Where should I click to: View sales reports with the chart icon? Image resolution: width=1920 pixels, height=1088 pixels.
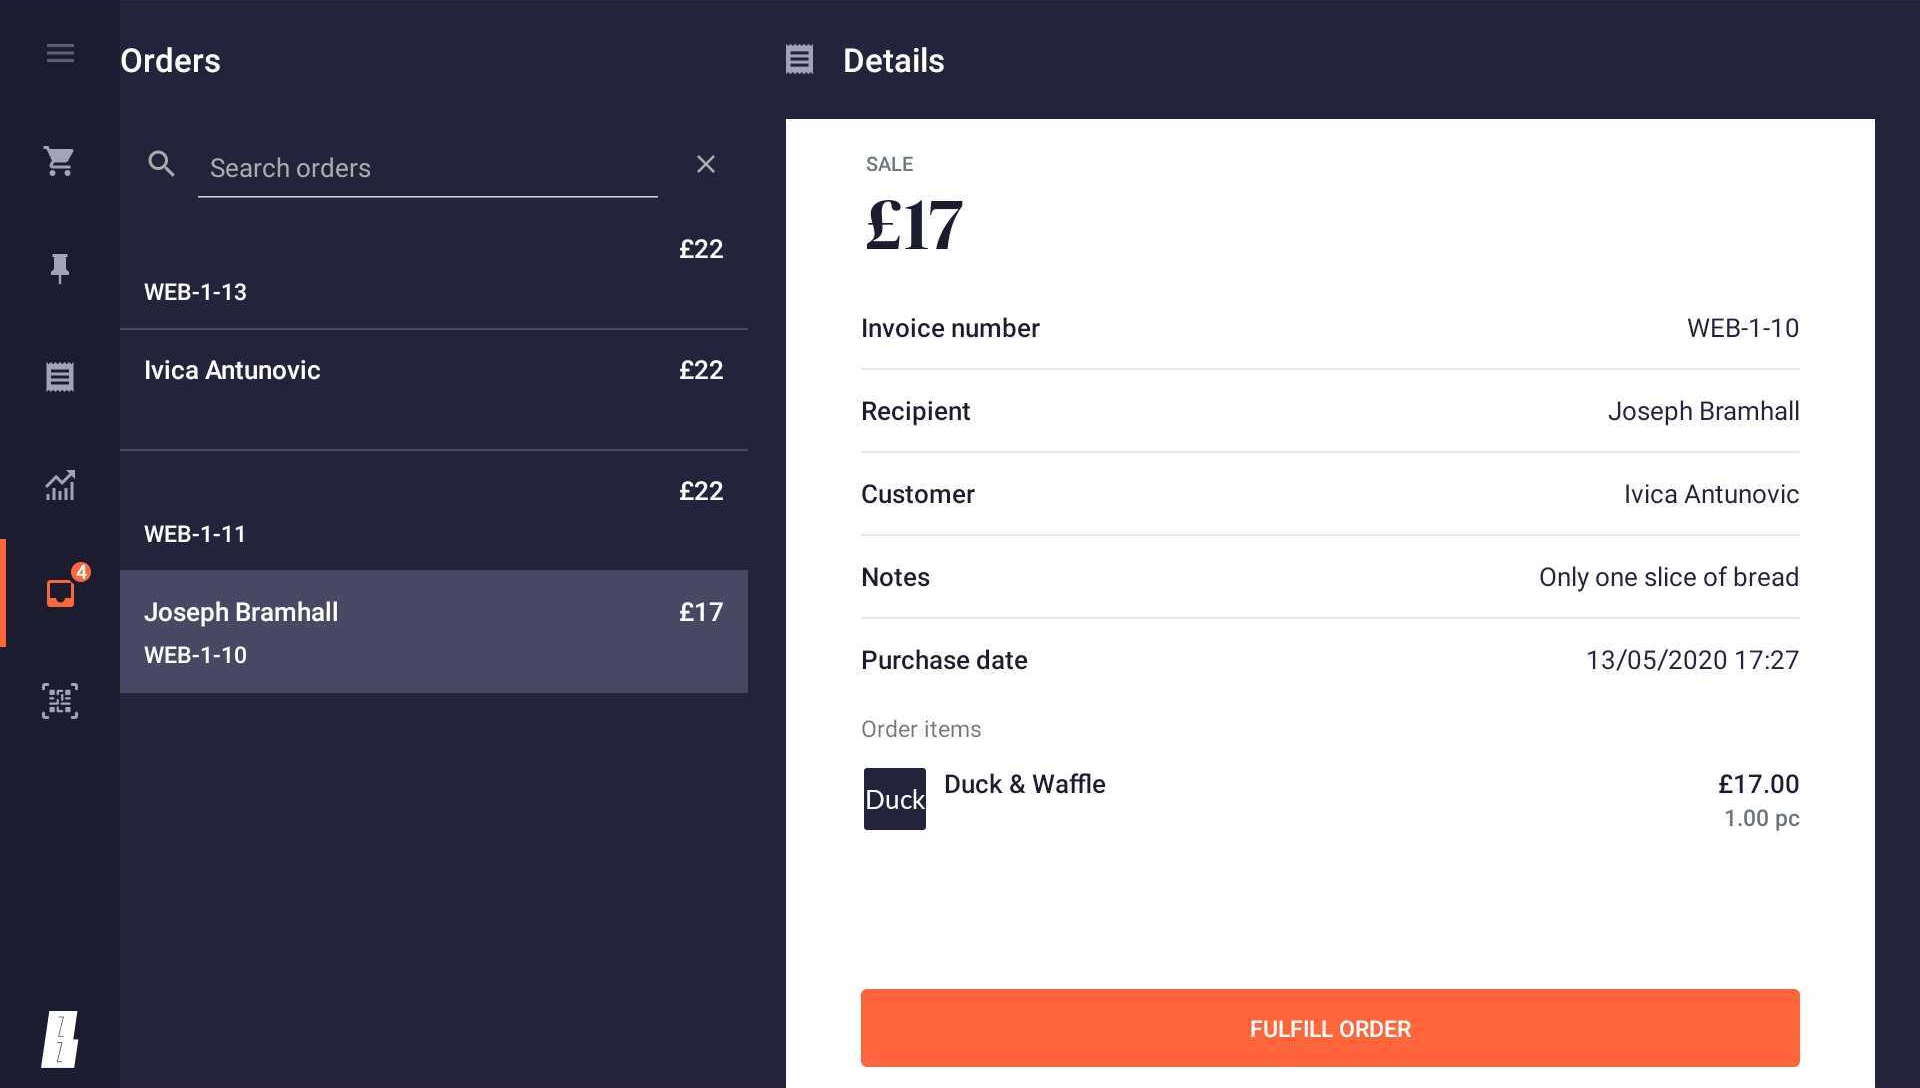[60, 486]
